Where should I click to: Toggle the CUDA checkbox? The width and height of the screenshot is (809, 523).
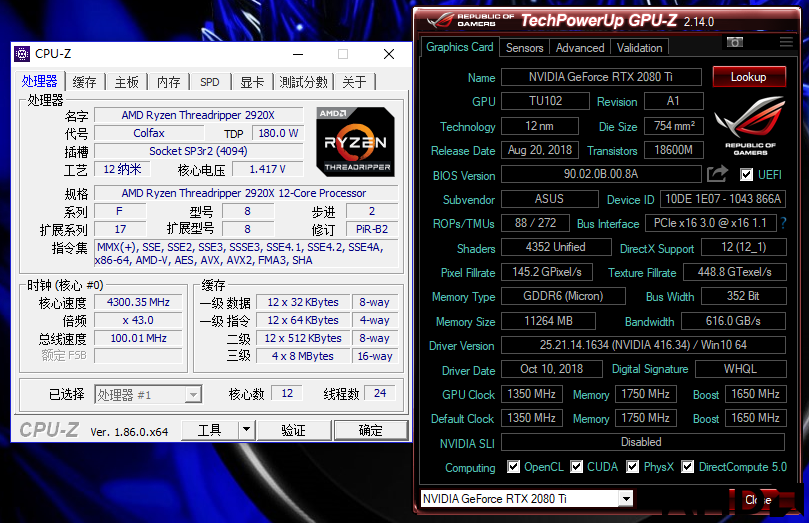click(x=577, y=467)
